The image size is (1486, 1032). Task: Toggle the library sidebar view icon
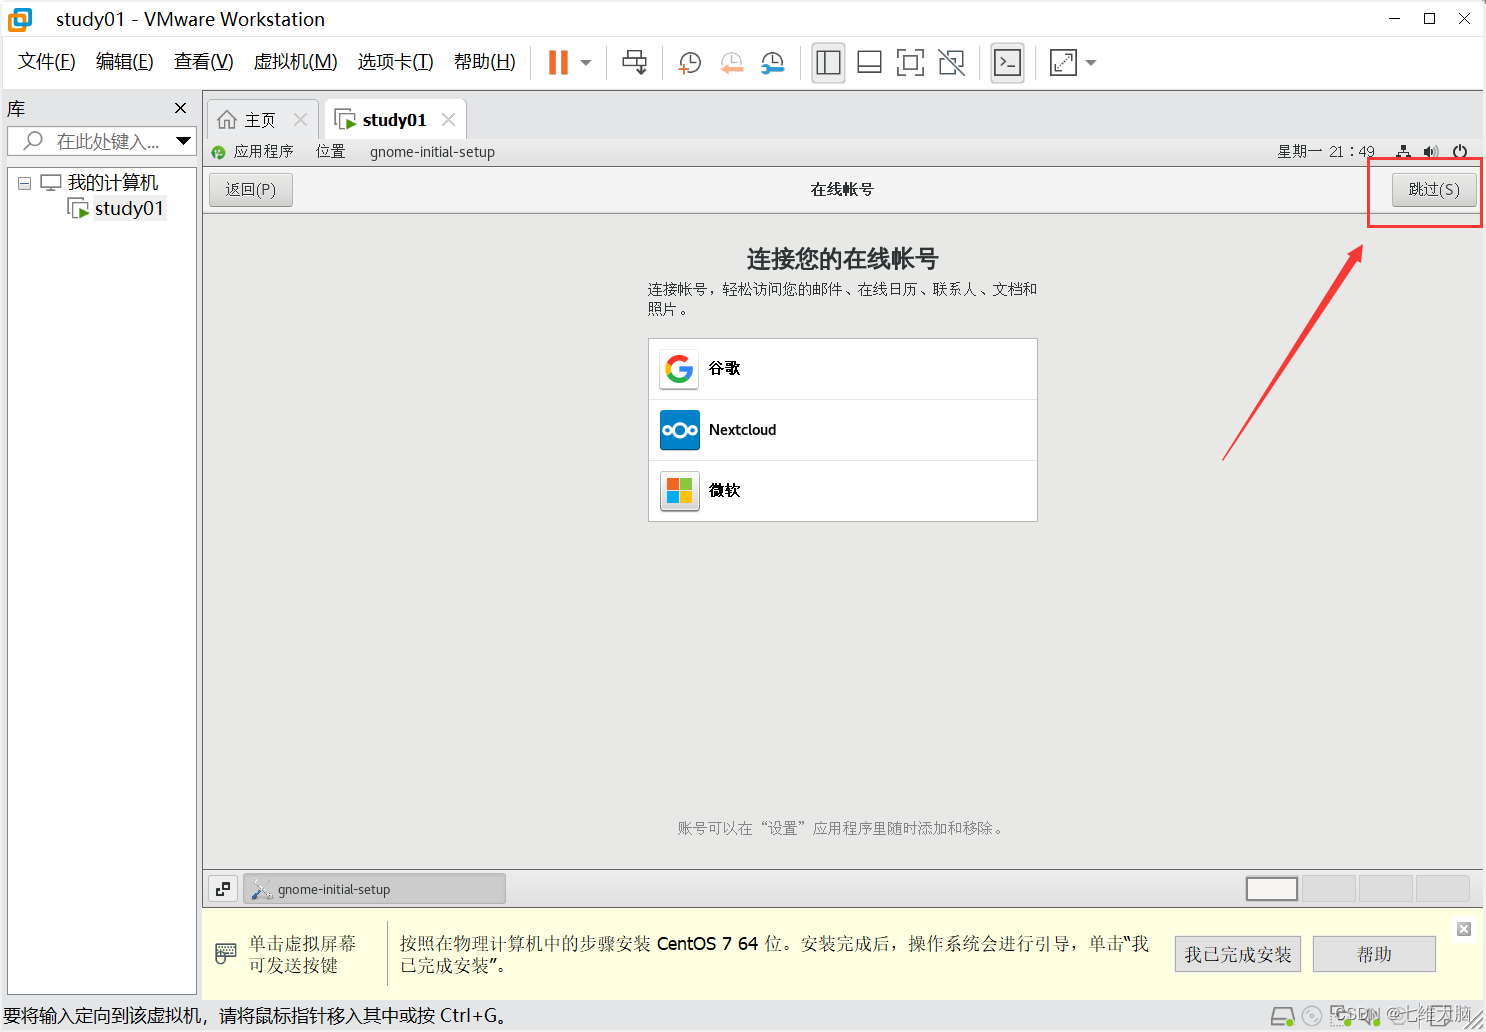(x=828, y=62)
